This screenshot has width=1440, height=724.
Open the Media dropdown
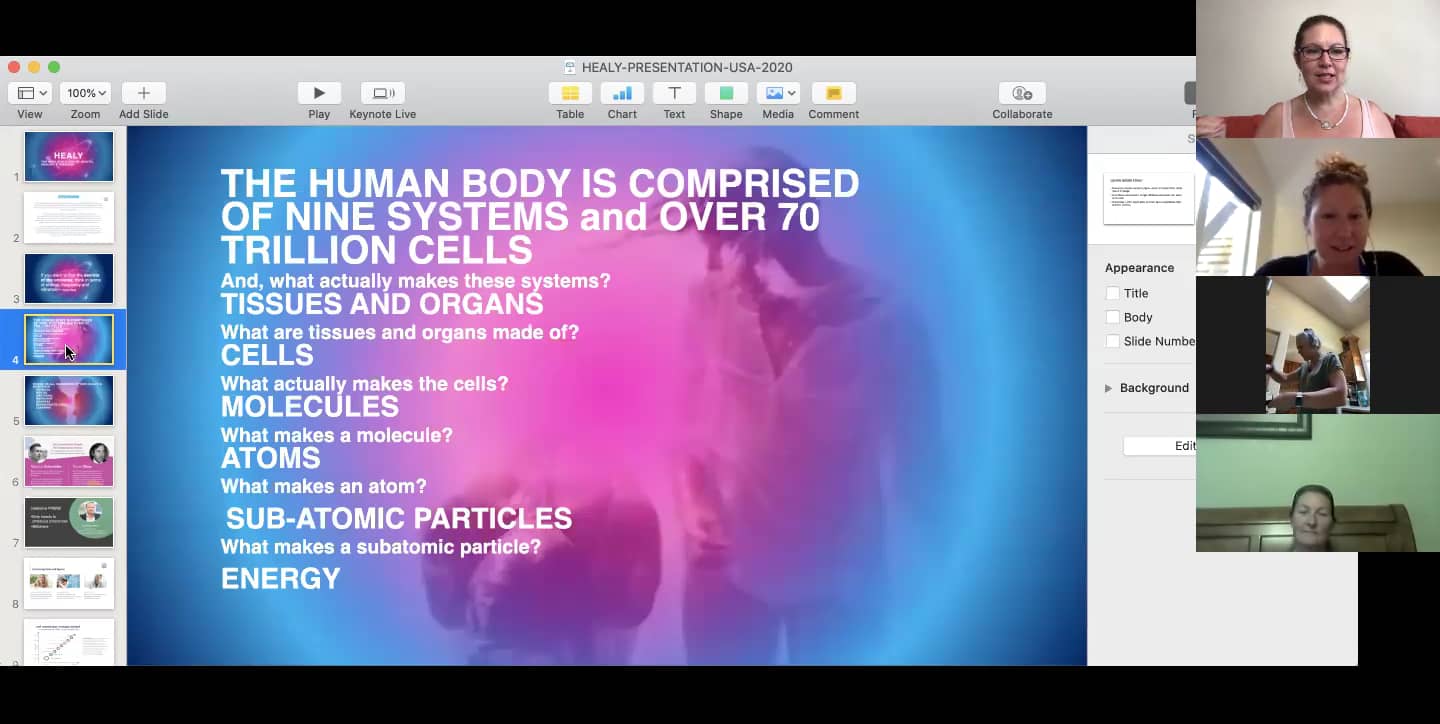coord(778,93)
